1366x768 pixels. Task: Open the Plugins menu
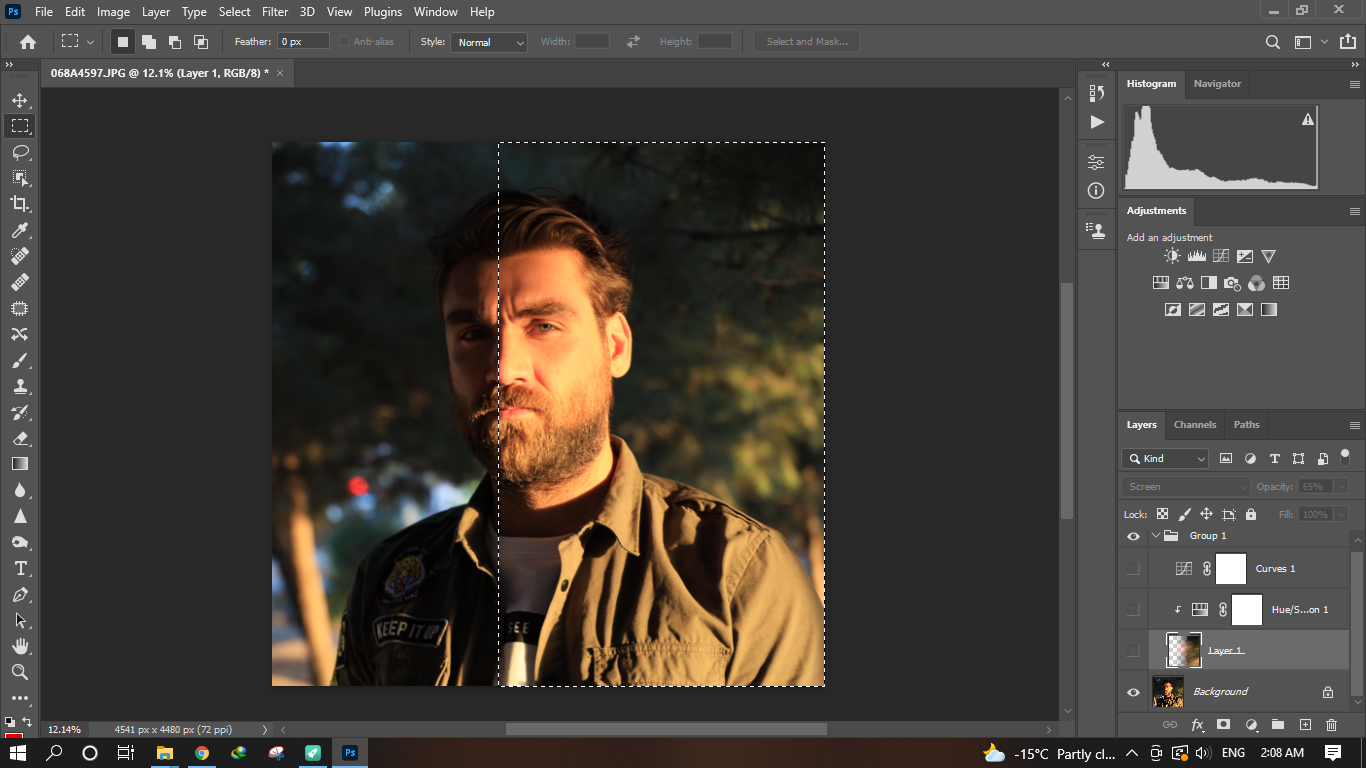click(382, 12)
